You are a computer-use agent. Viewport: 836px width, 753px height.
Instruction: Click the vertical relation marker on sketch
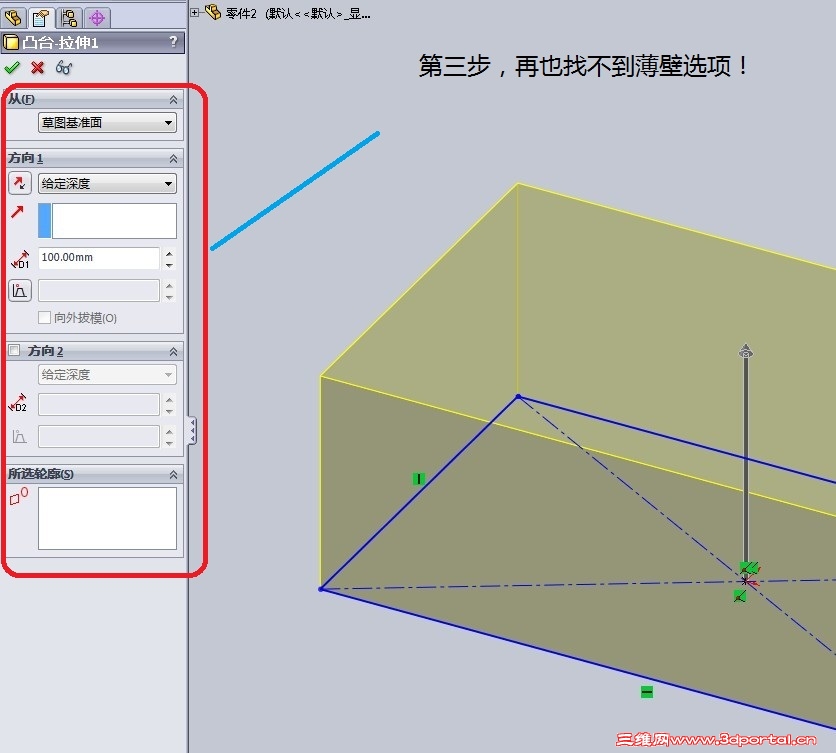(419, 479)
